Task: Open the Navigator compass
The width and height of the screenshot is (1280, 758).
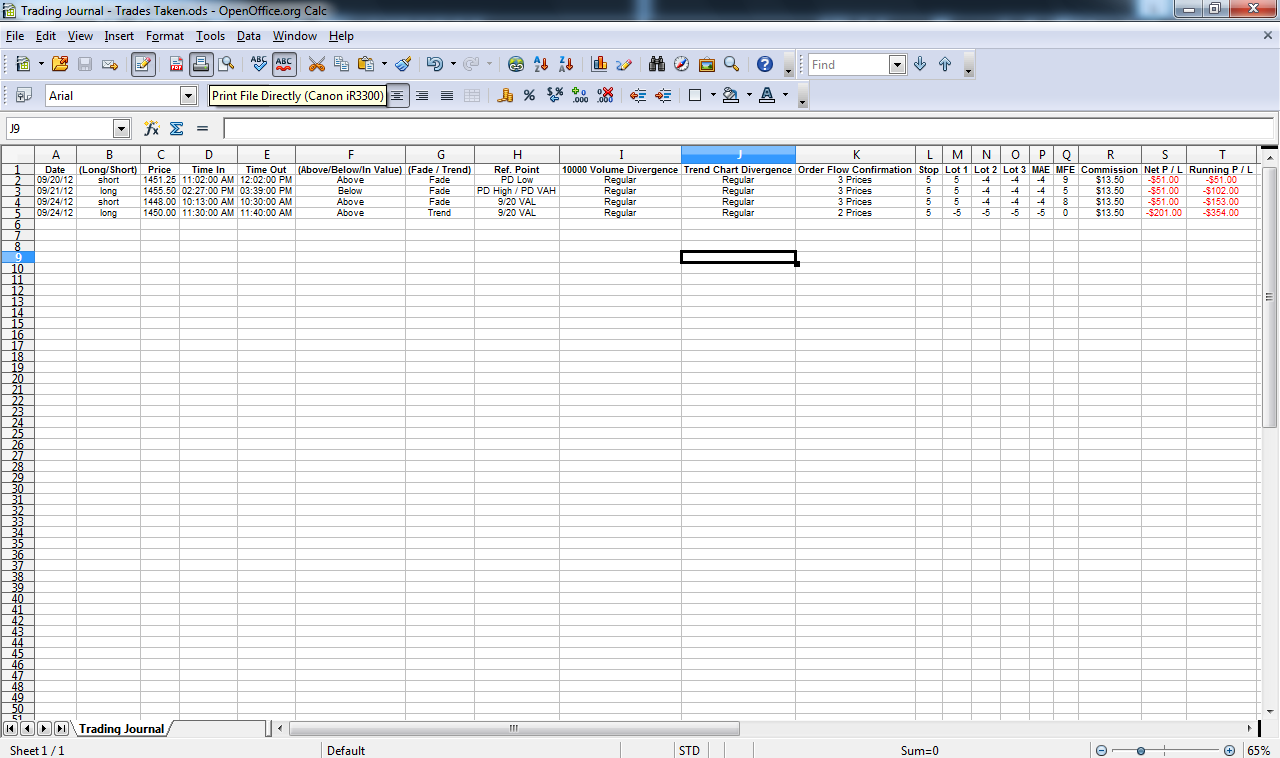Action: (682, 64)
